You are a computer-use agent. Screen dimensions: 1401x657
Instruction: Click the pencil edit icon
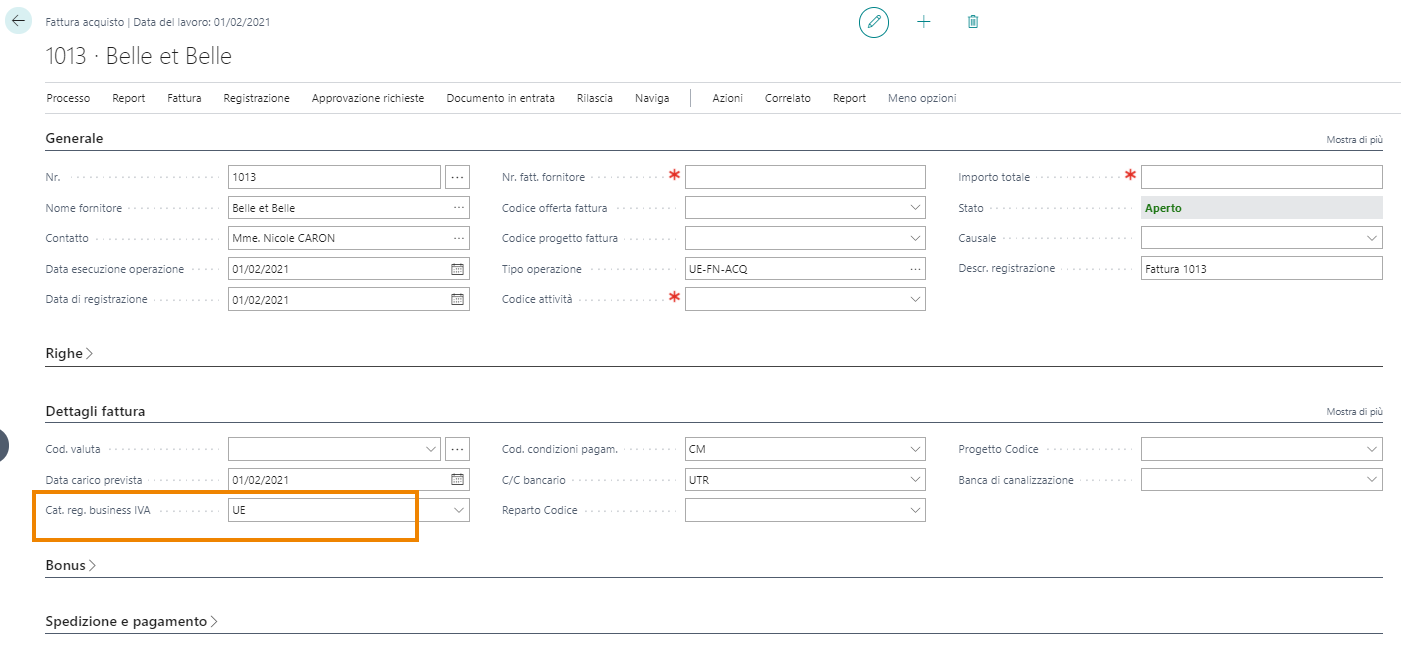(874, 22)
